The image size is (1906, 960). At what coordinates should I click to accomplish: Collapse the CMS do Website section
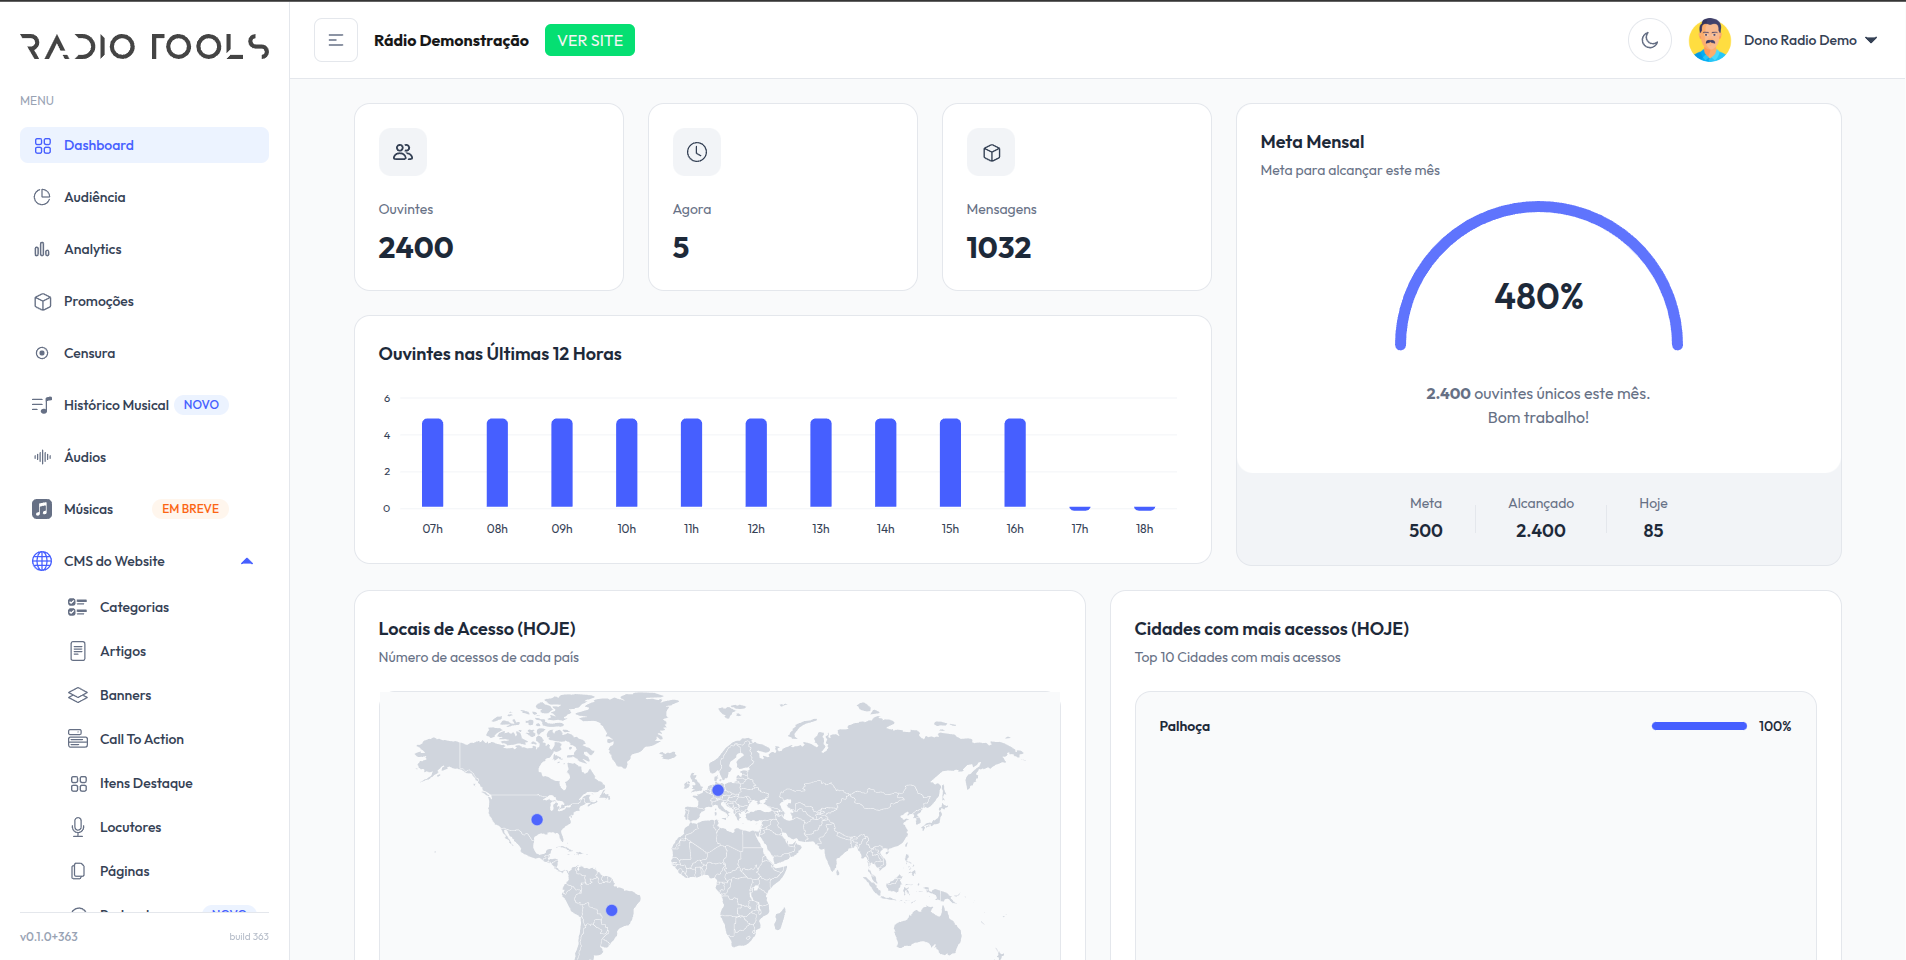246,561
